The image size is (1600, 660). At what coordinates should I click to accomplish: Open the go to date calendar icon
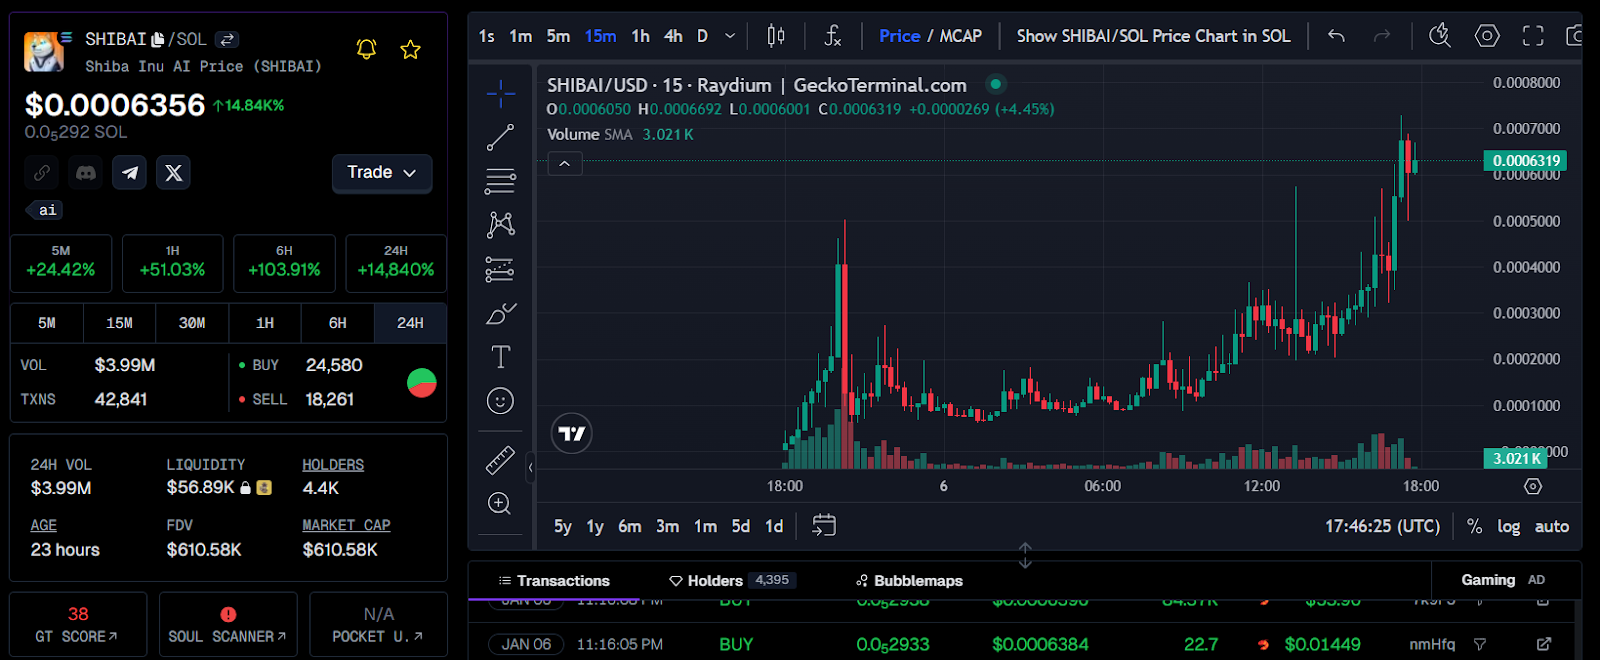click(824, 526)
